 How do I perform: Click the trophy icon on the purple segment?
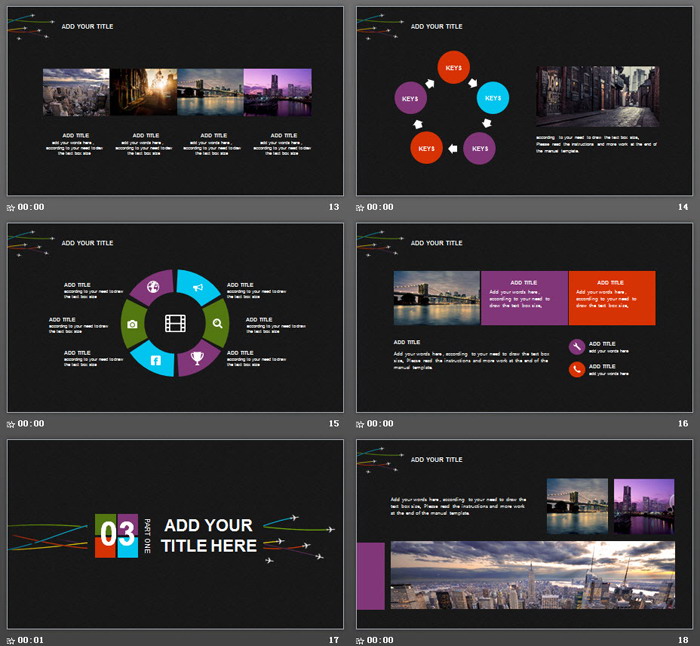(198, 357)
